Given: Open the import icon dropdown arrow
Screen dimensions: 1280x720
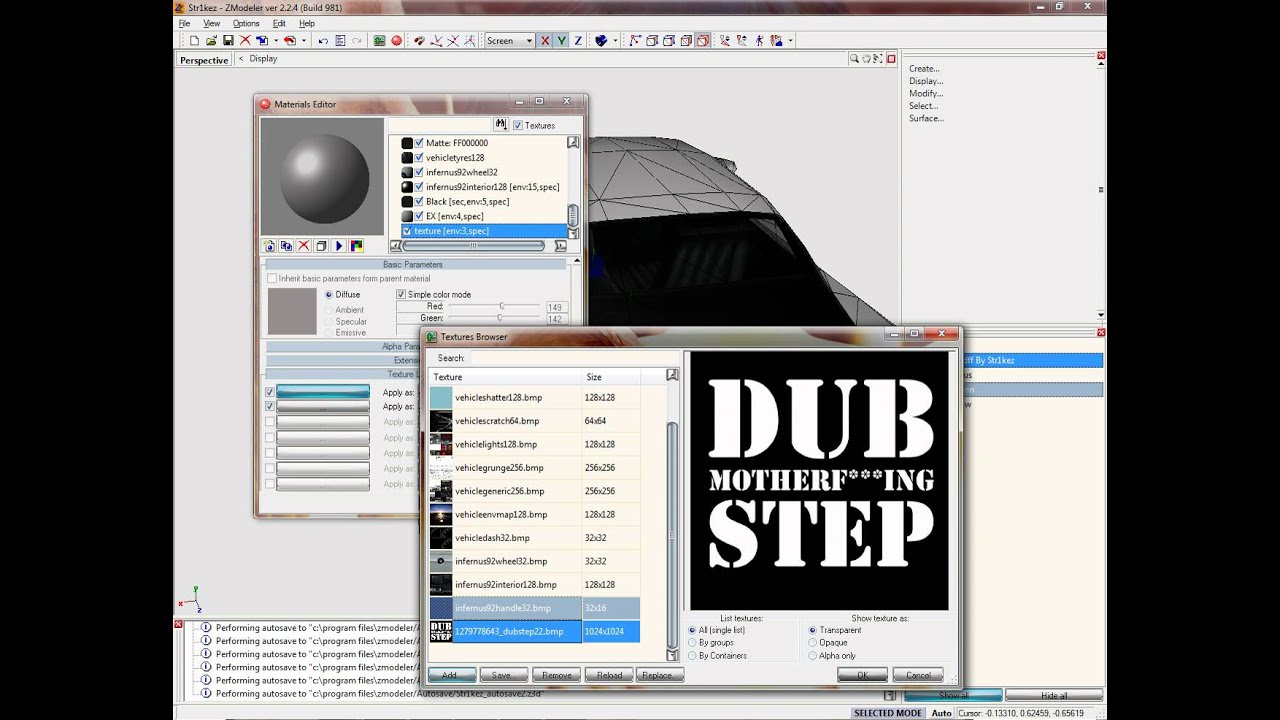Looking at the screenshot, I should 276,40.
